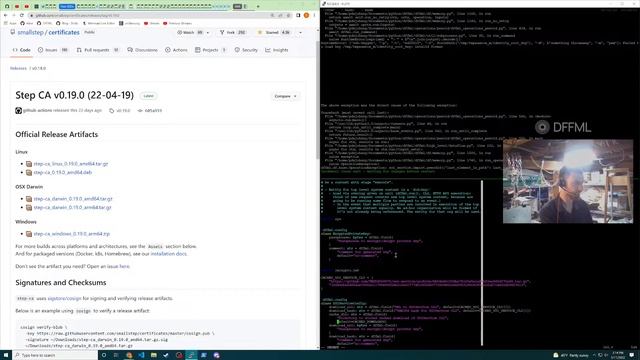The height and width of the screenshot is (360, 640).
Task: Switch to the Actions tab
Action: 176,50
